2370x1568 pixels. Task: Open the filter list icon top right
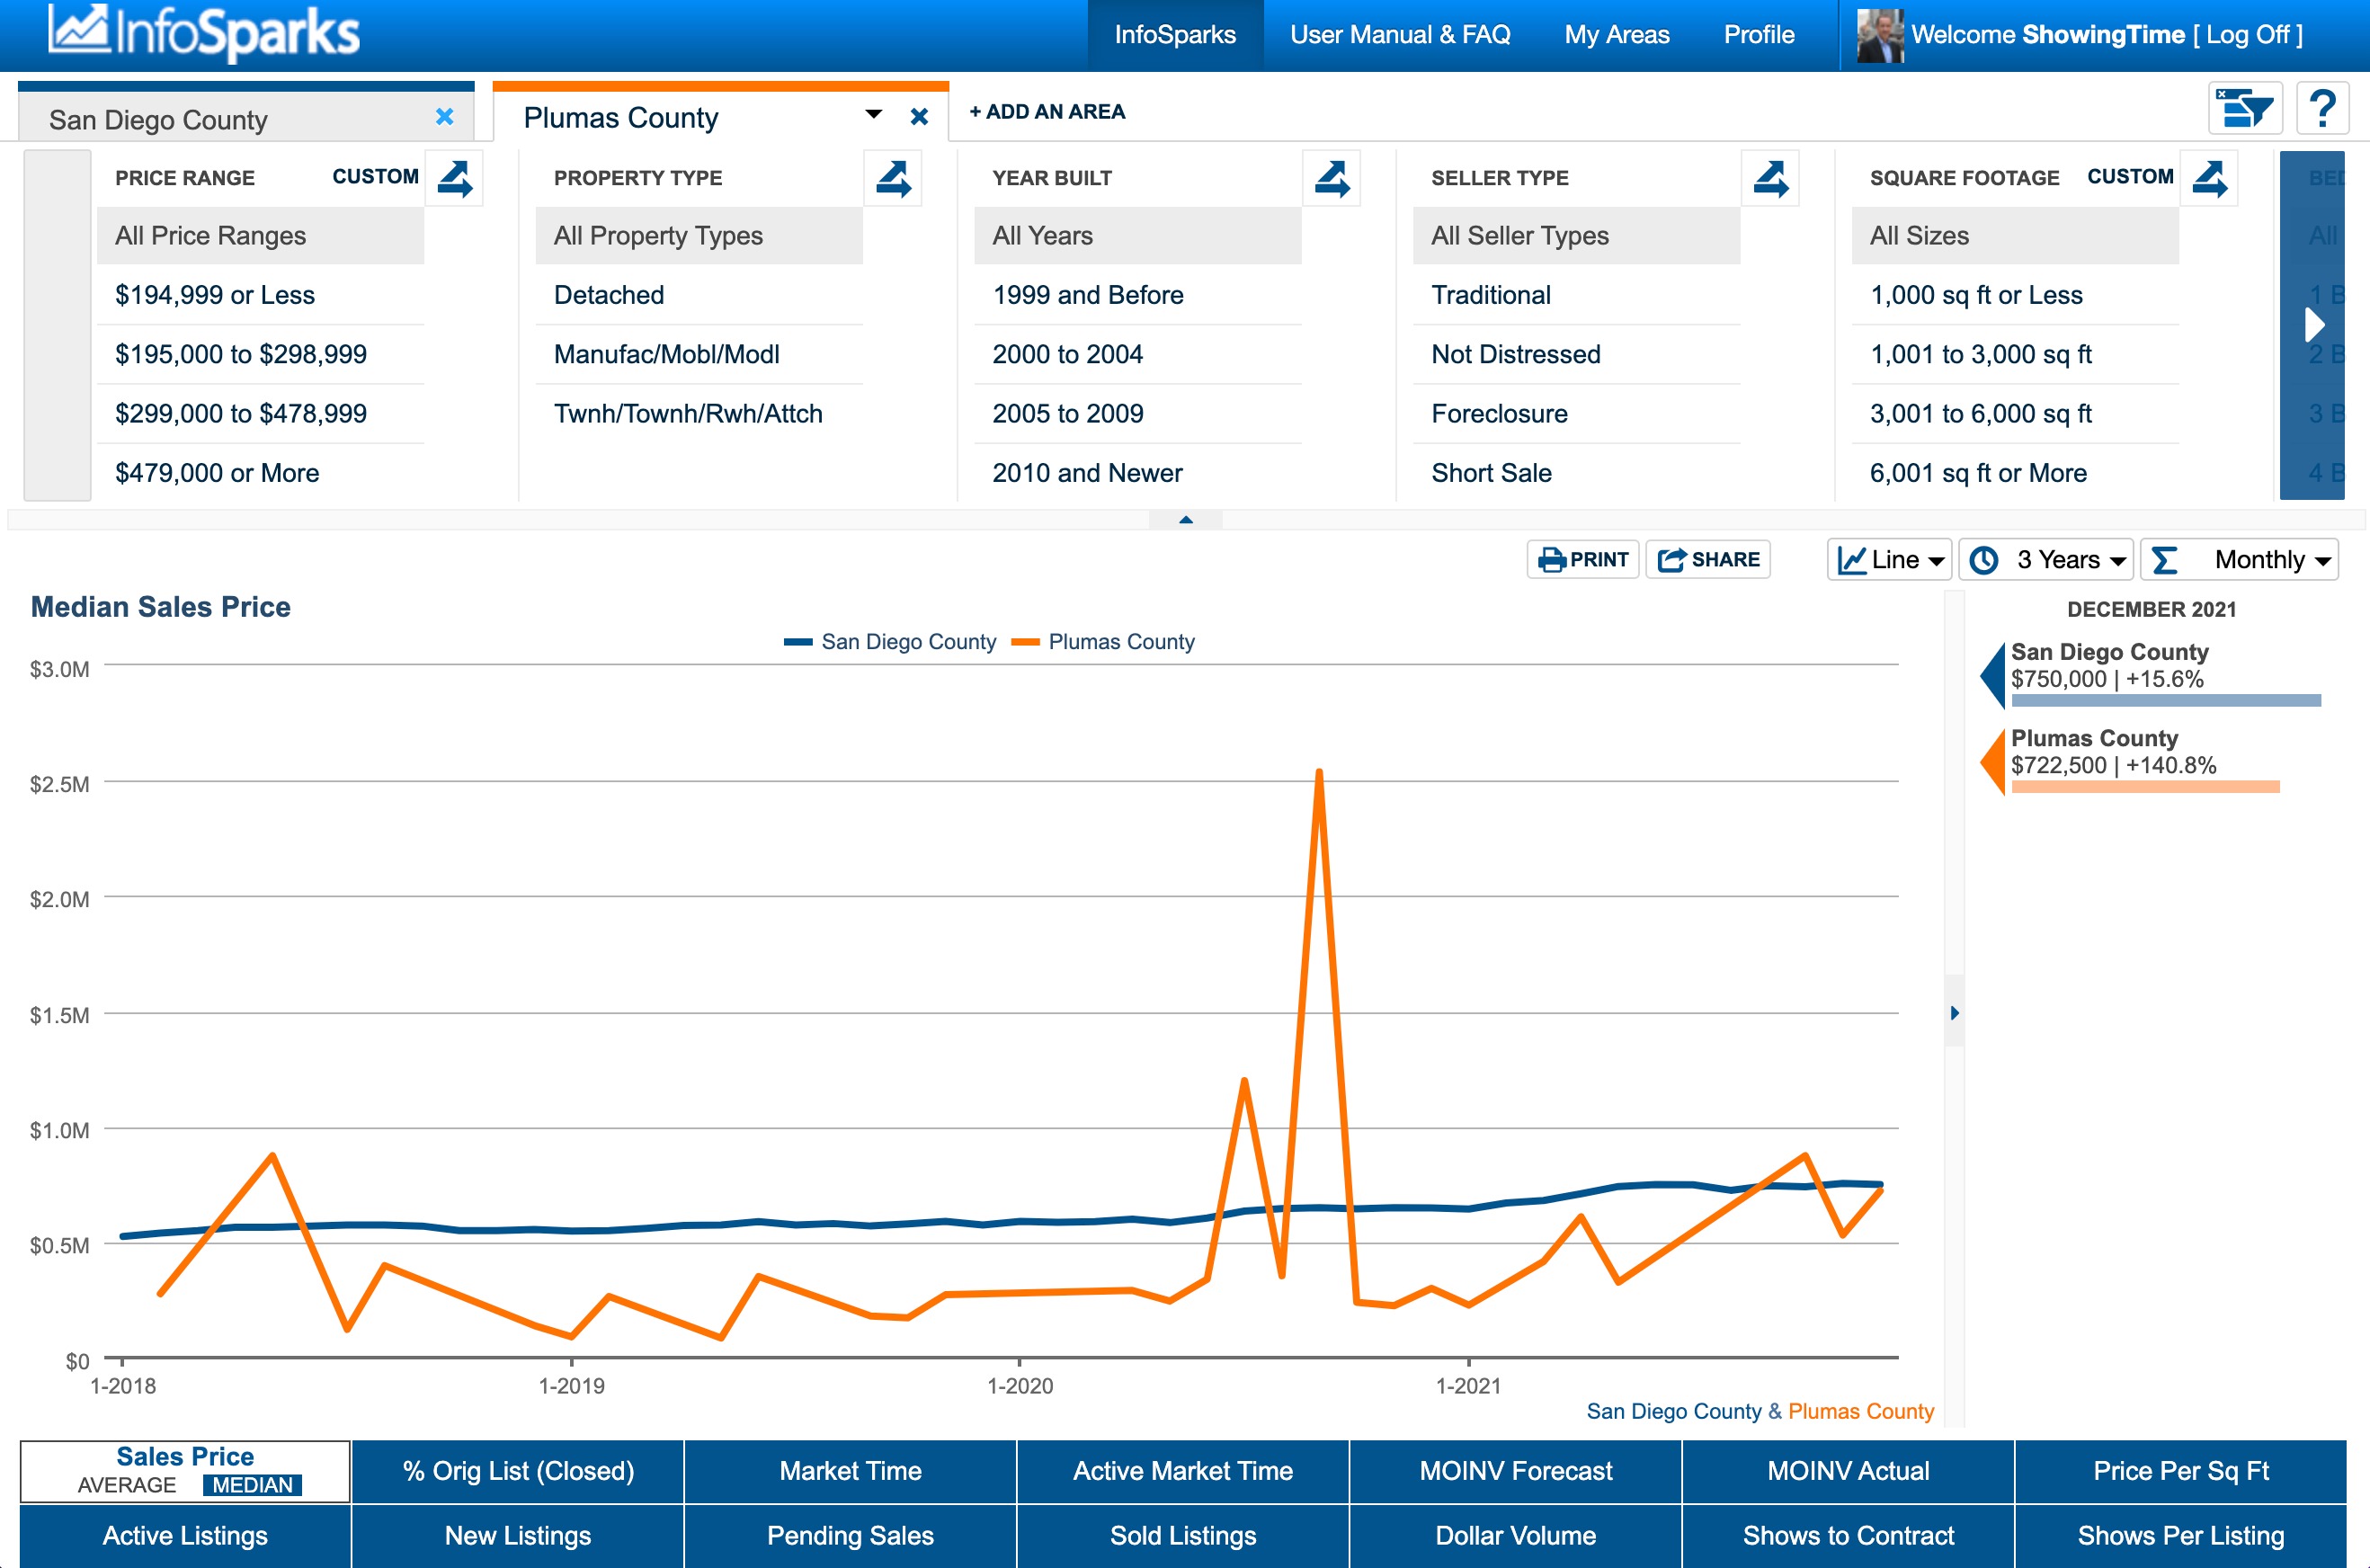(2244, 108)
